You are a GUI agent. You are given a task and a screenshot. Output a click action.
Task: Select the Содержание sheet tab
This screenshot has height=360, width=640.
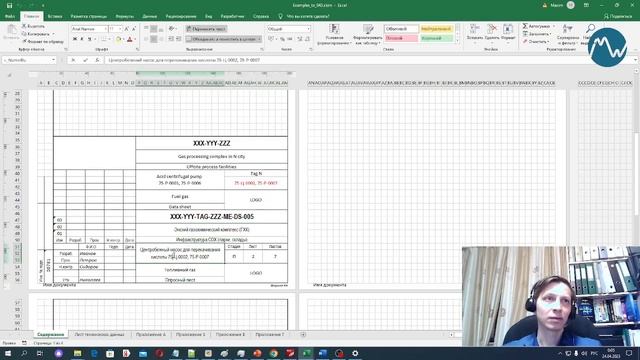(x=51, y=334)
